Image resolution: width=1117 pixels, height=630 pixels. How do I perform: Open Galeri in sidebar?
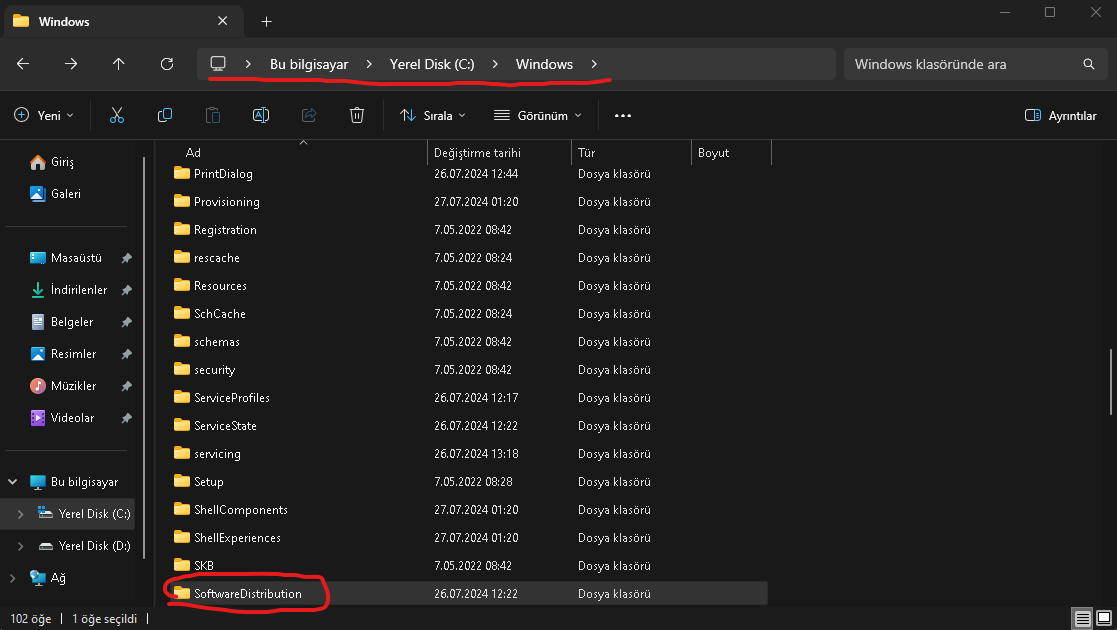(x=55, y=194)
